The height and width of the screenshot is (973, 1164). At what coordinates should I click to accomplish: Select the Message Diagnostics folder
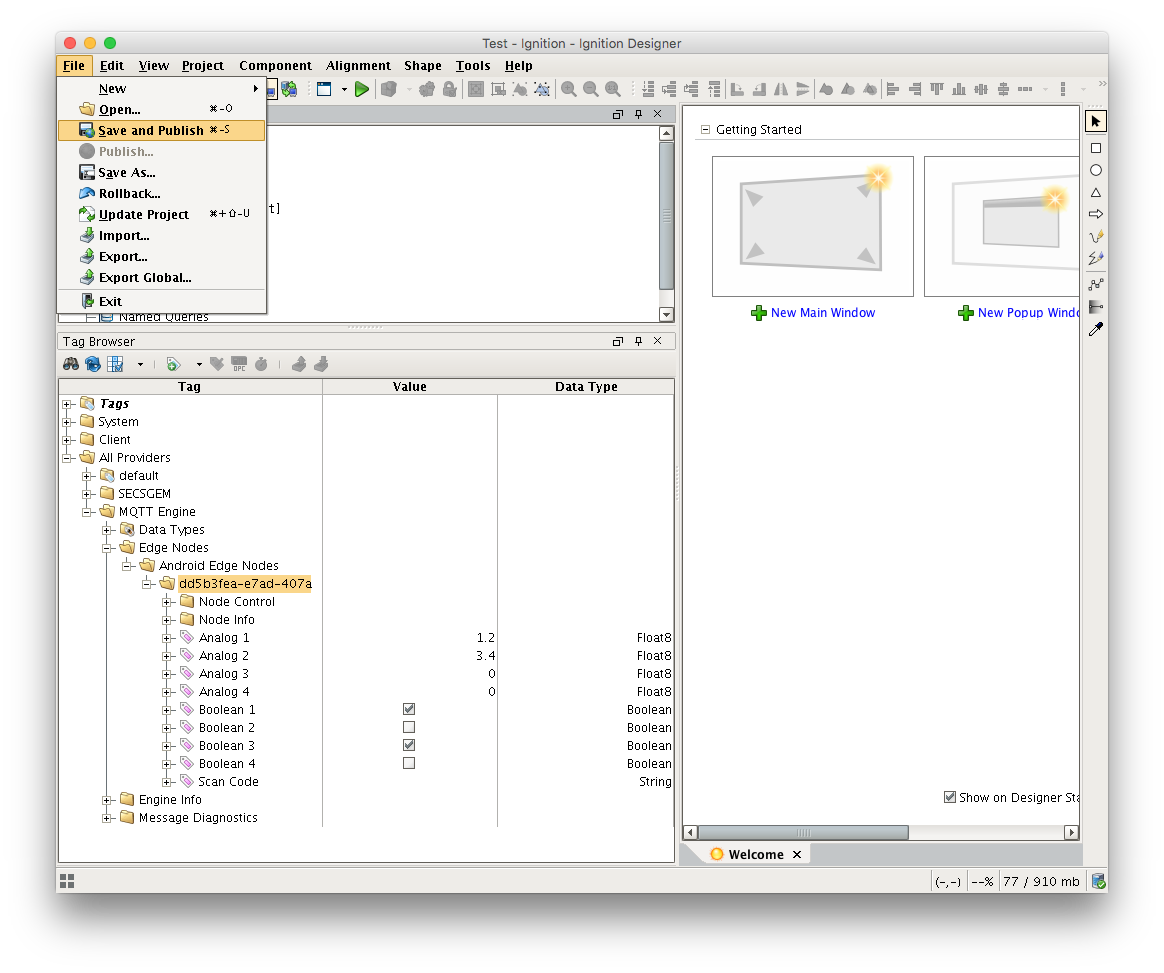198,818
